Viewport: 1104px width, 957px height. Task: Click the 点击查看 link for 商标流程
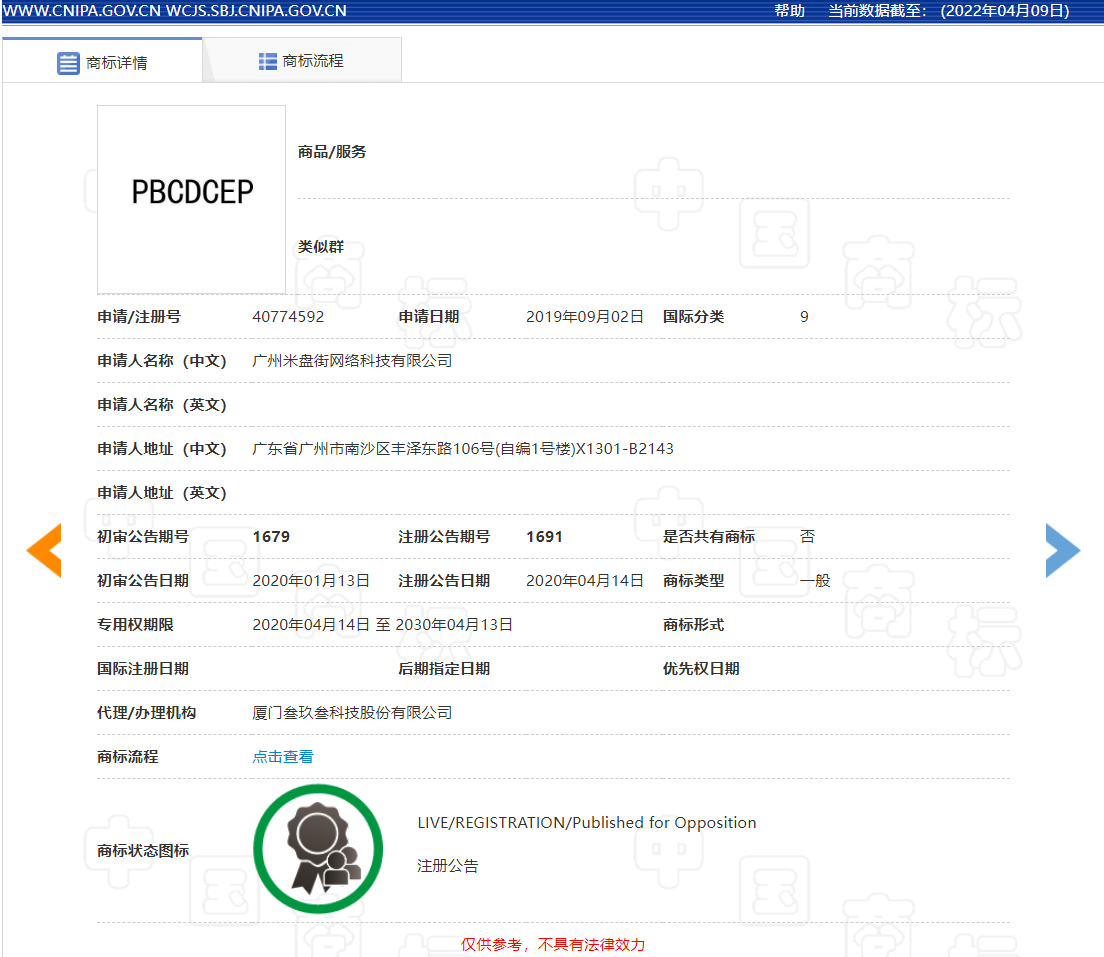click(283, 757)
